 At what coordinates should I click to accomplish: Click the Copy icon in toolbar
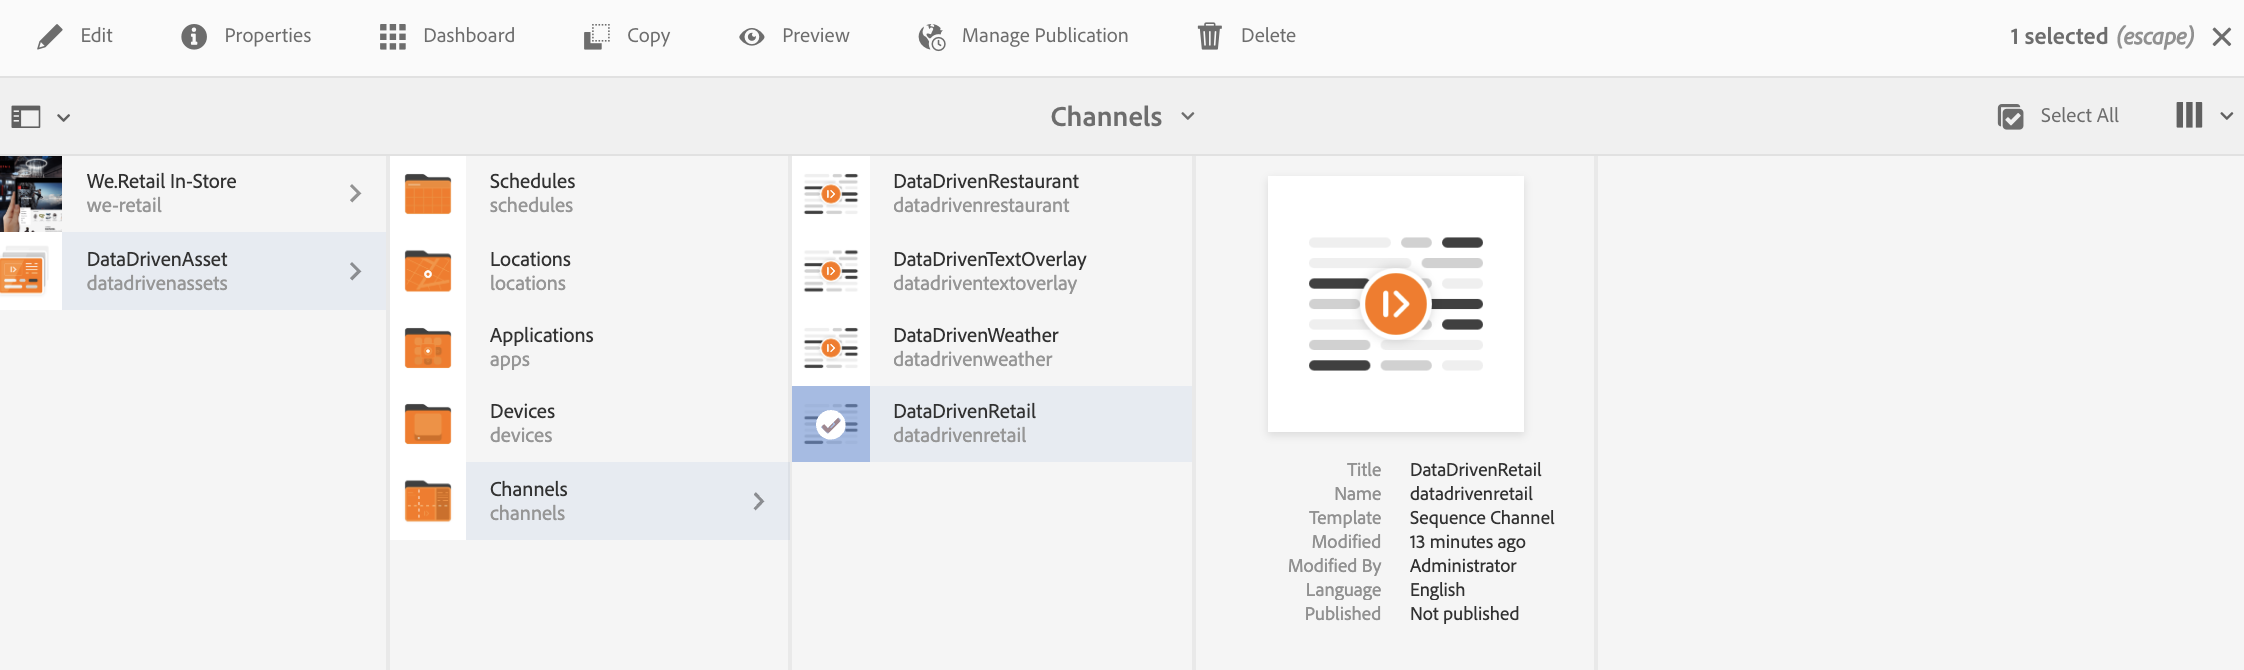pos(597,37)
